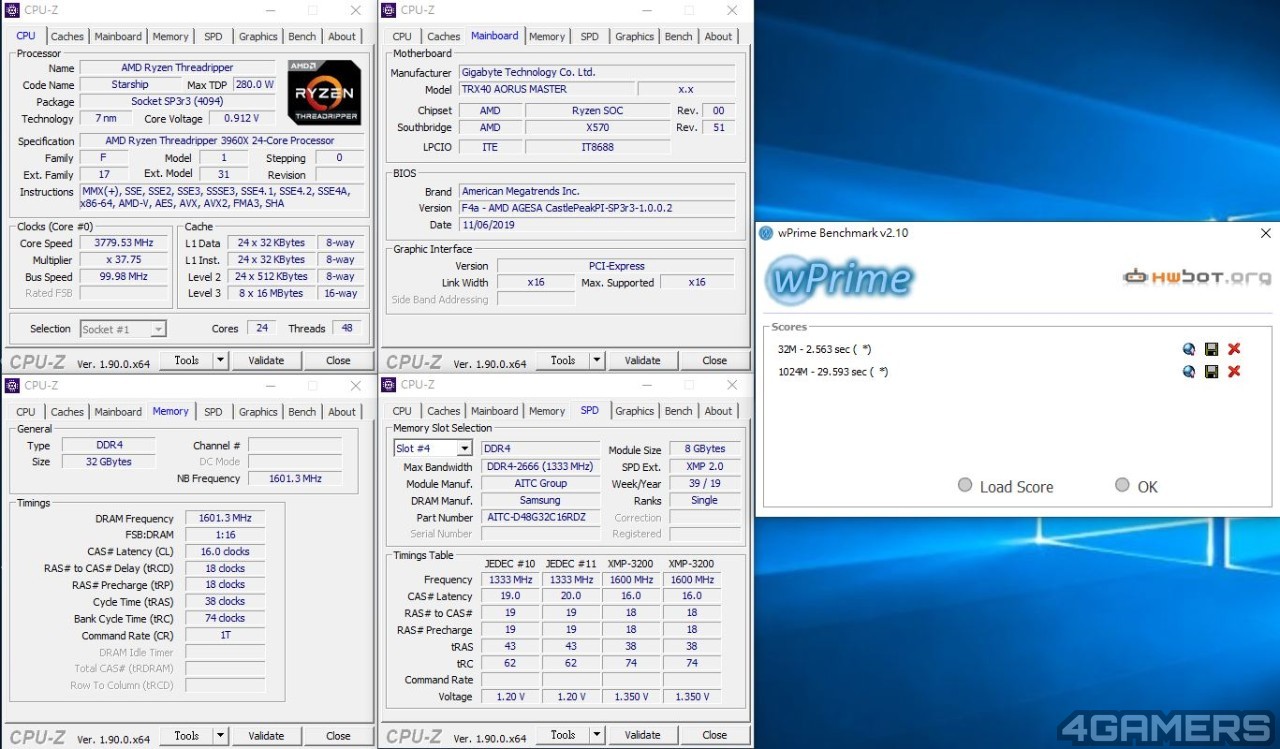The width and height of the screenshot is (1280, 749).
Task: Click the 1024M - 29.593 sec score text
Action: (x=833, y=372)
